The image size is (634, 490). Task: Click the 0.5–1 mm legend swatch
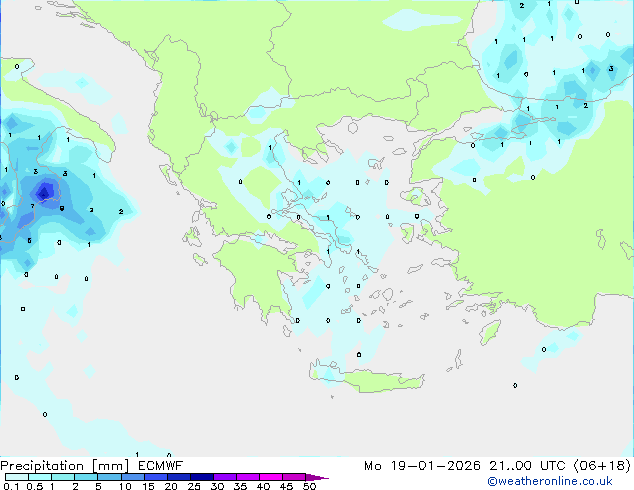tap(40, 477)
